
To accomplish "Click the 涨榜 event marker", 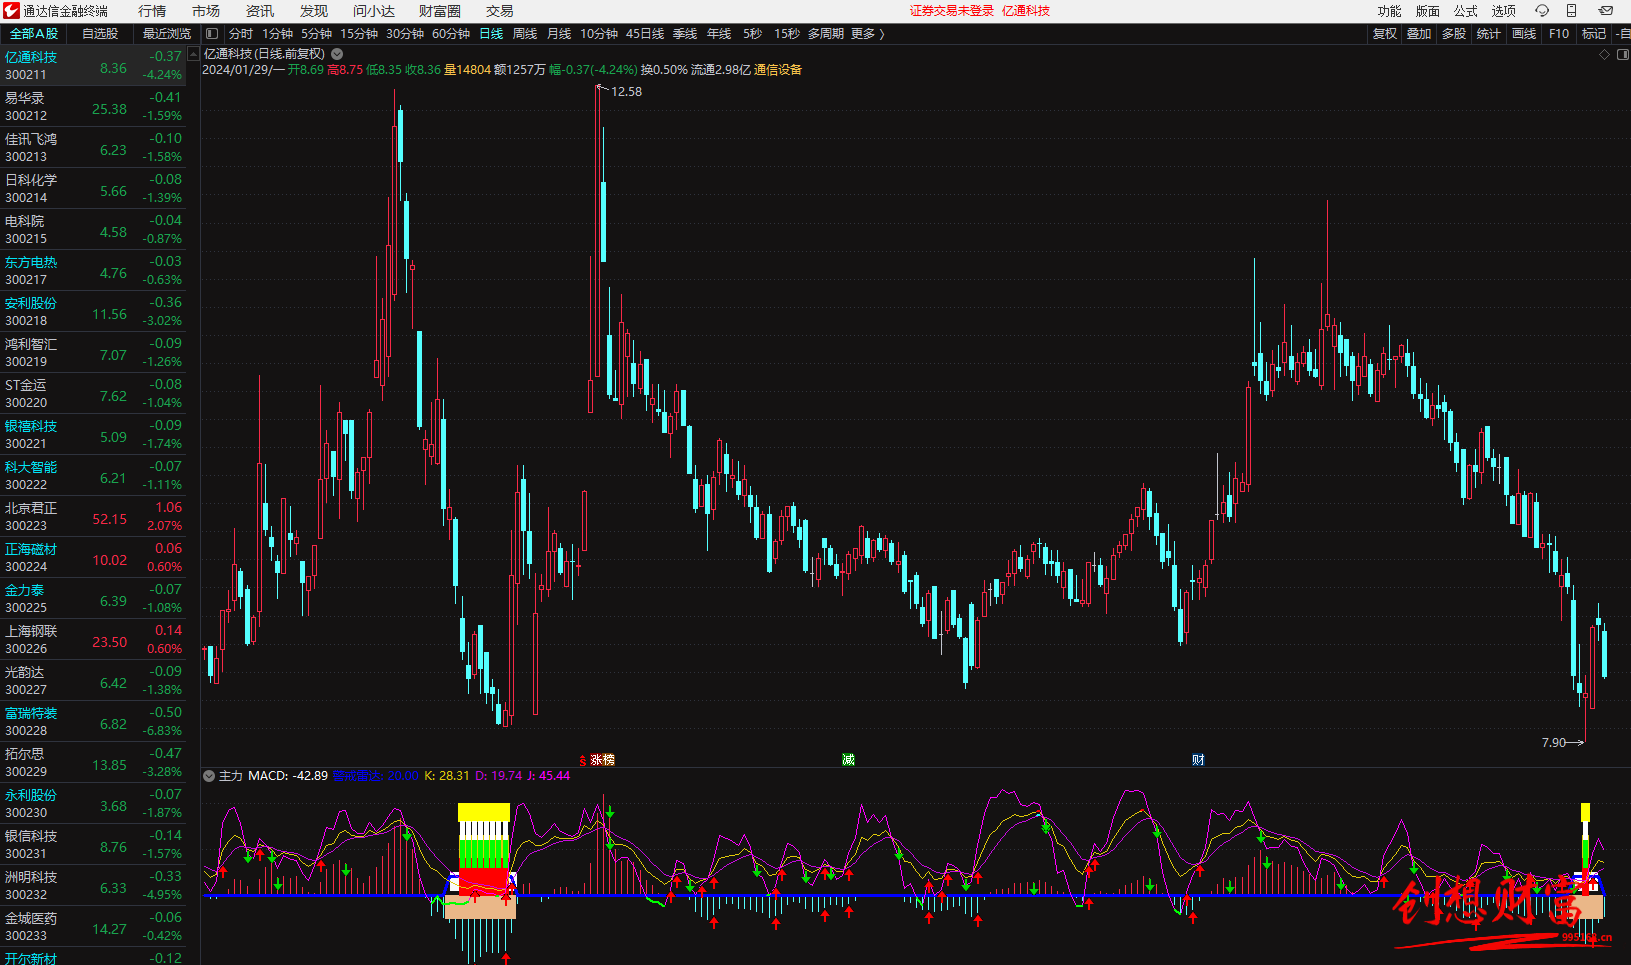I will pos(602,760).
